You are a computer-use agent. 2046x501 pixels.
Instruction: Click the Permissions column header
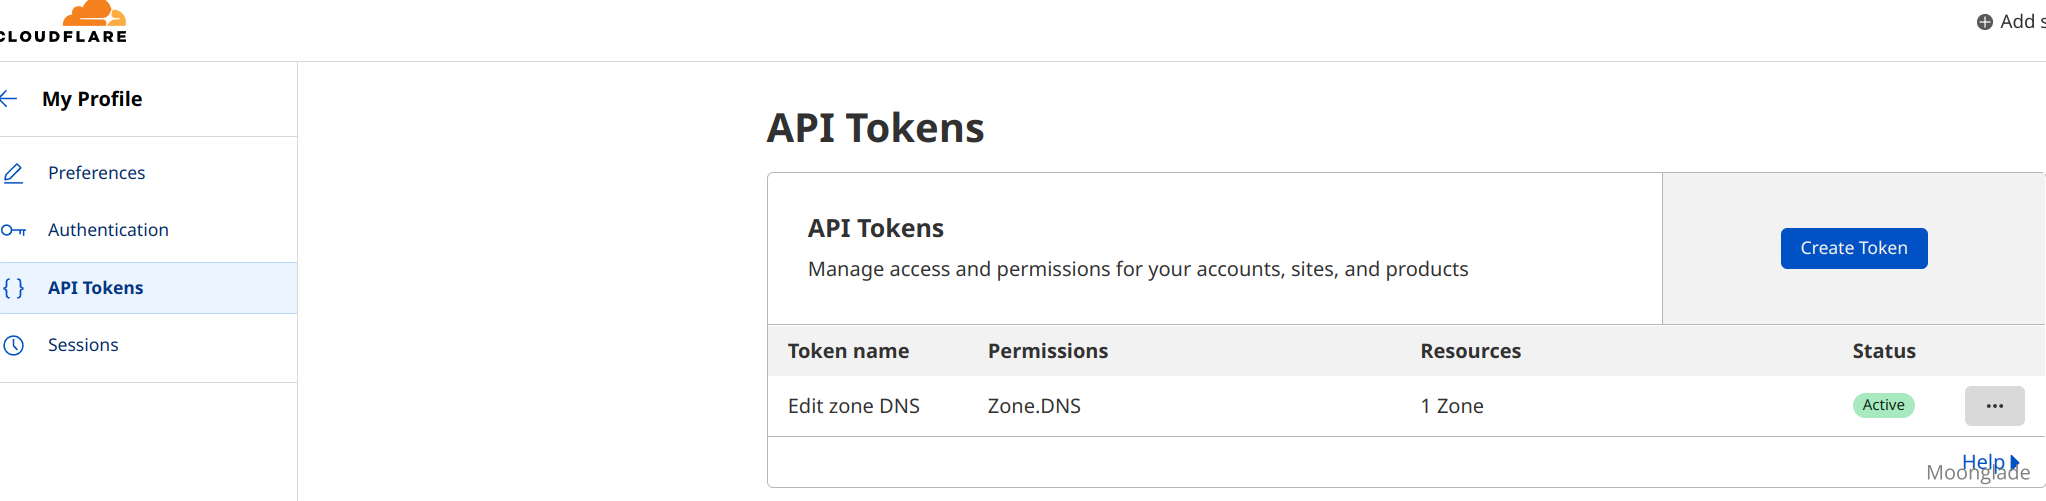[x=1047, y=351]
